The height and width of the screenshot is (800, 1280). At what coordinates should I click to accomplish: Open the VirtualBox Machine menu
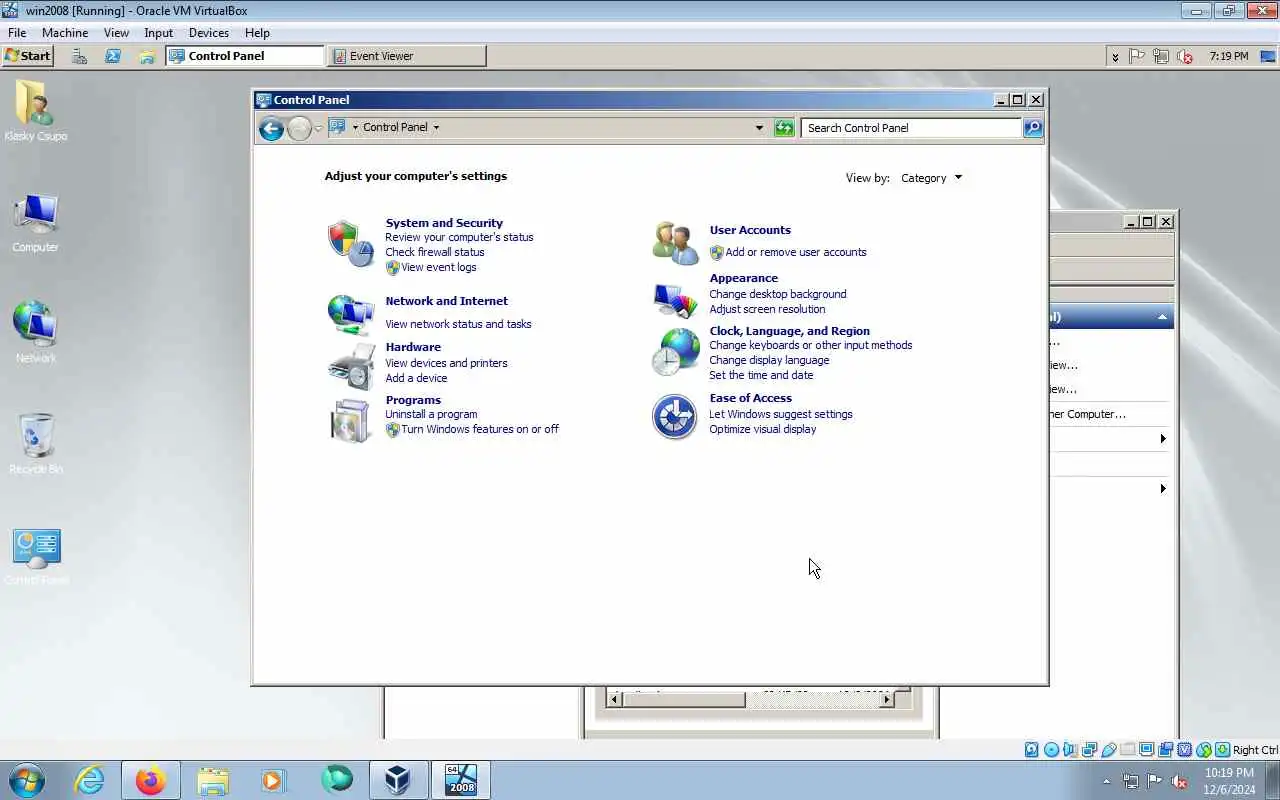65,33
